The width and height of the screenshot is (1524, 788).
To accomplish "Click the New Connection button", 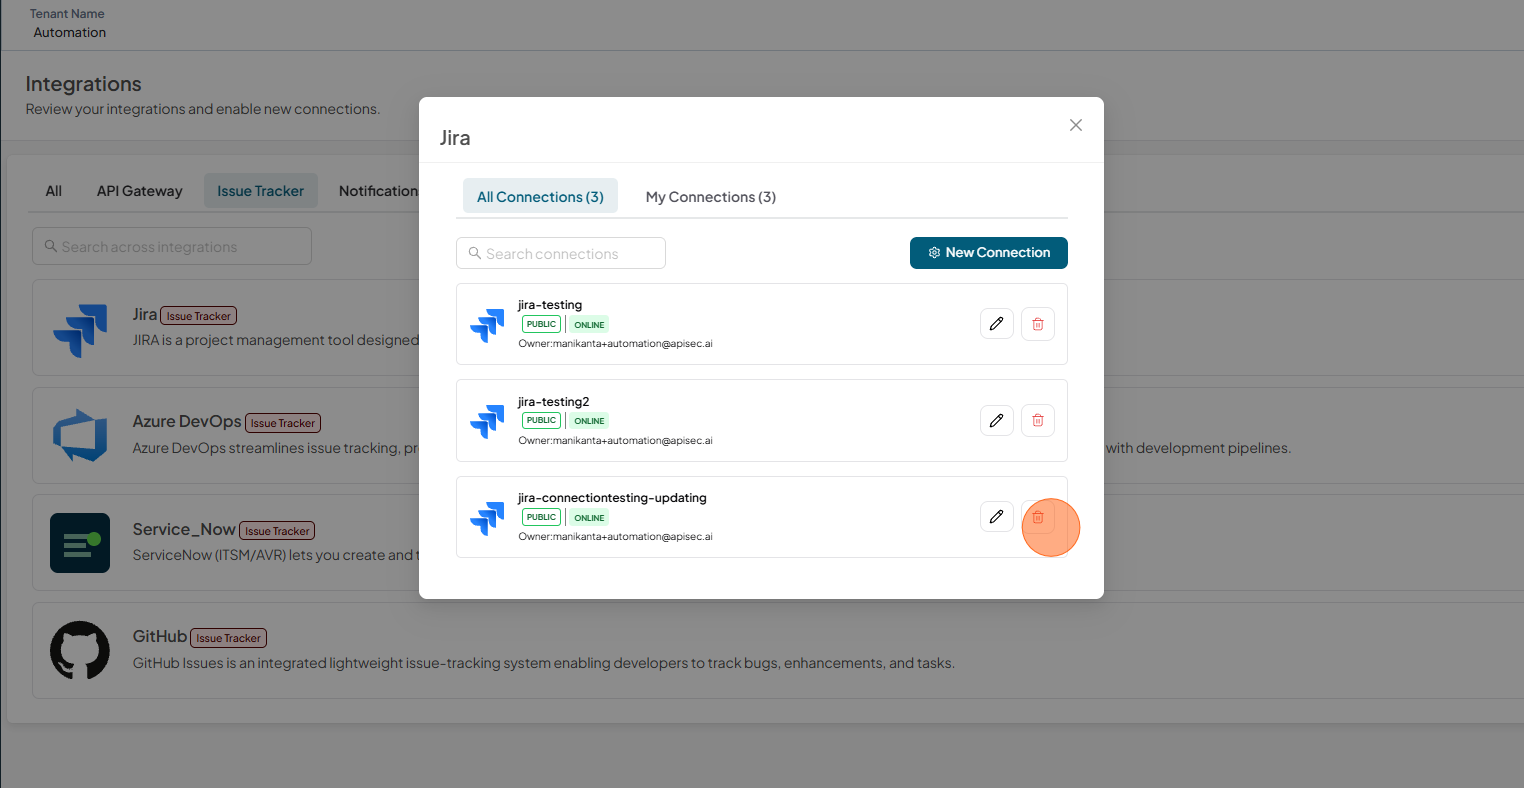I will tap(989, 253).
